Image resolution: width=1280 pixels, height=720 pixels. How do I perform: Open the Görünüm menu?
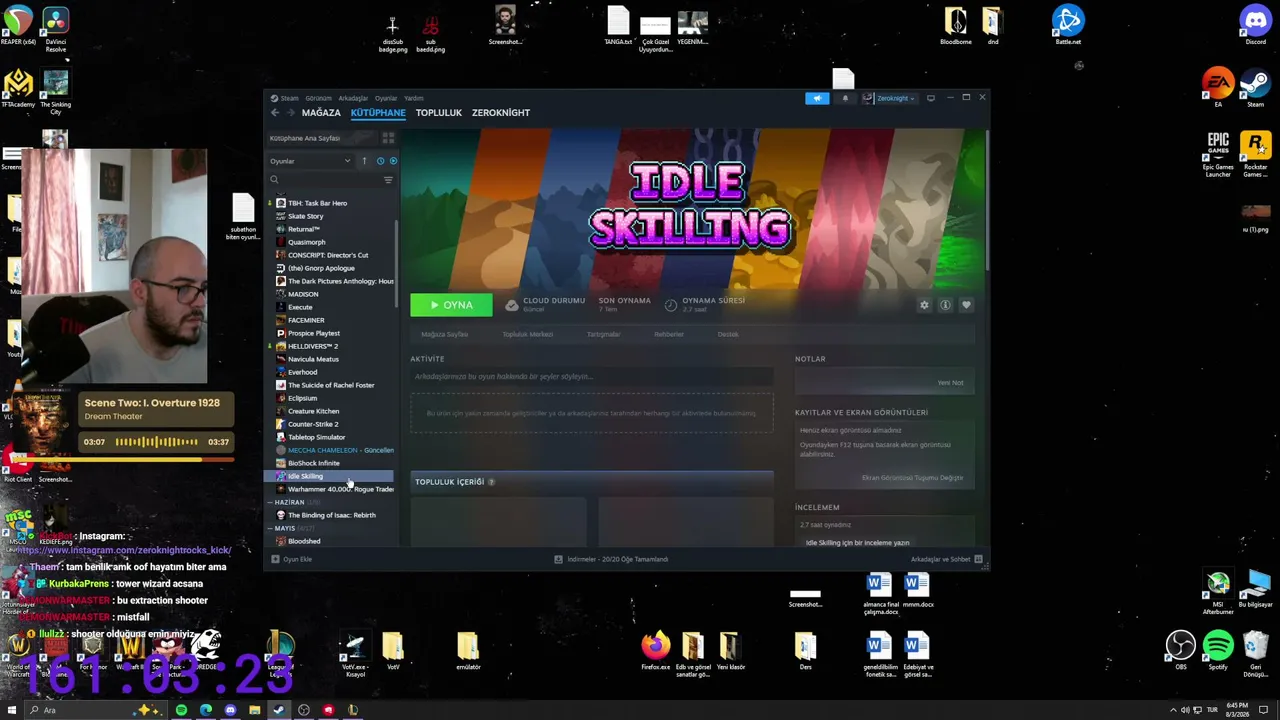318,98
